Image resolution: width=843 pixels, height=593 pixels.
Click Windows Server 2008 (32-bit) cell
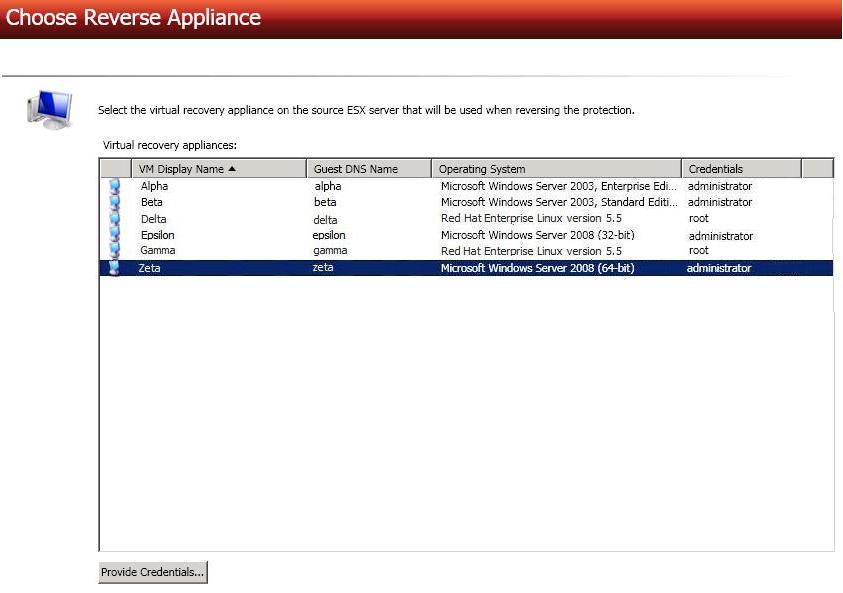(x=538, y=235)
